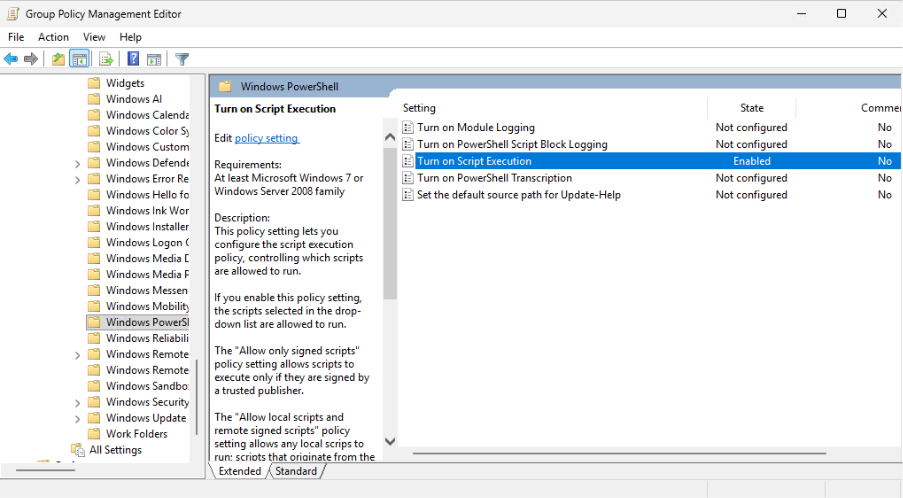Image resolution: width=903 pixels, height=498 pixels.
Task: Click the description pane scroll down arrow
Action: point(390,441)
